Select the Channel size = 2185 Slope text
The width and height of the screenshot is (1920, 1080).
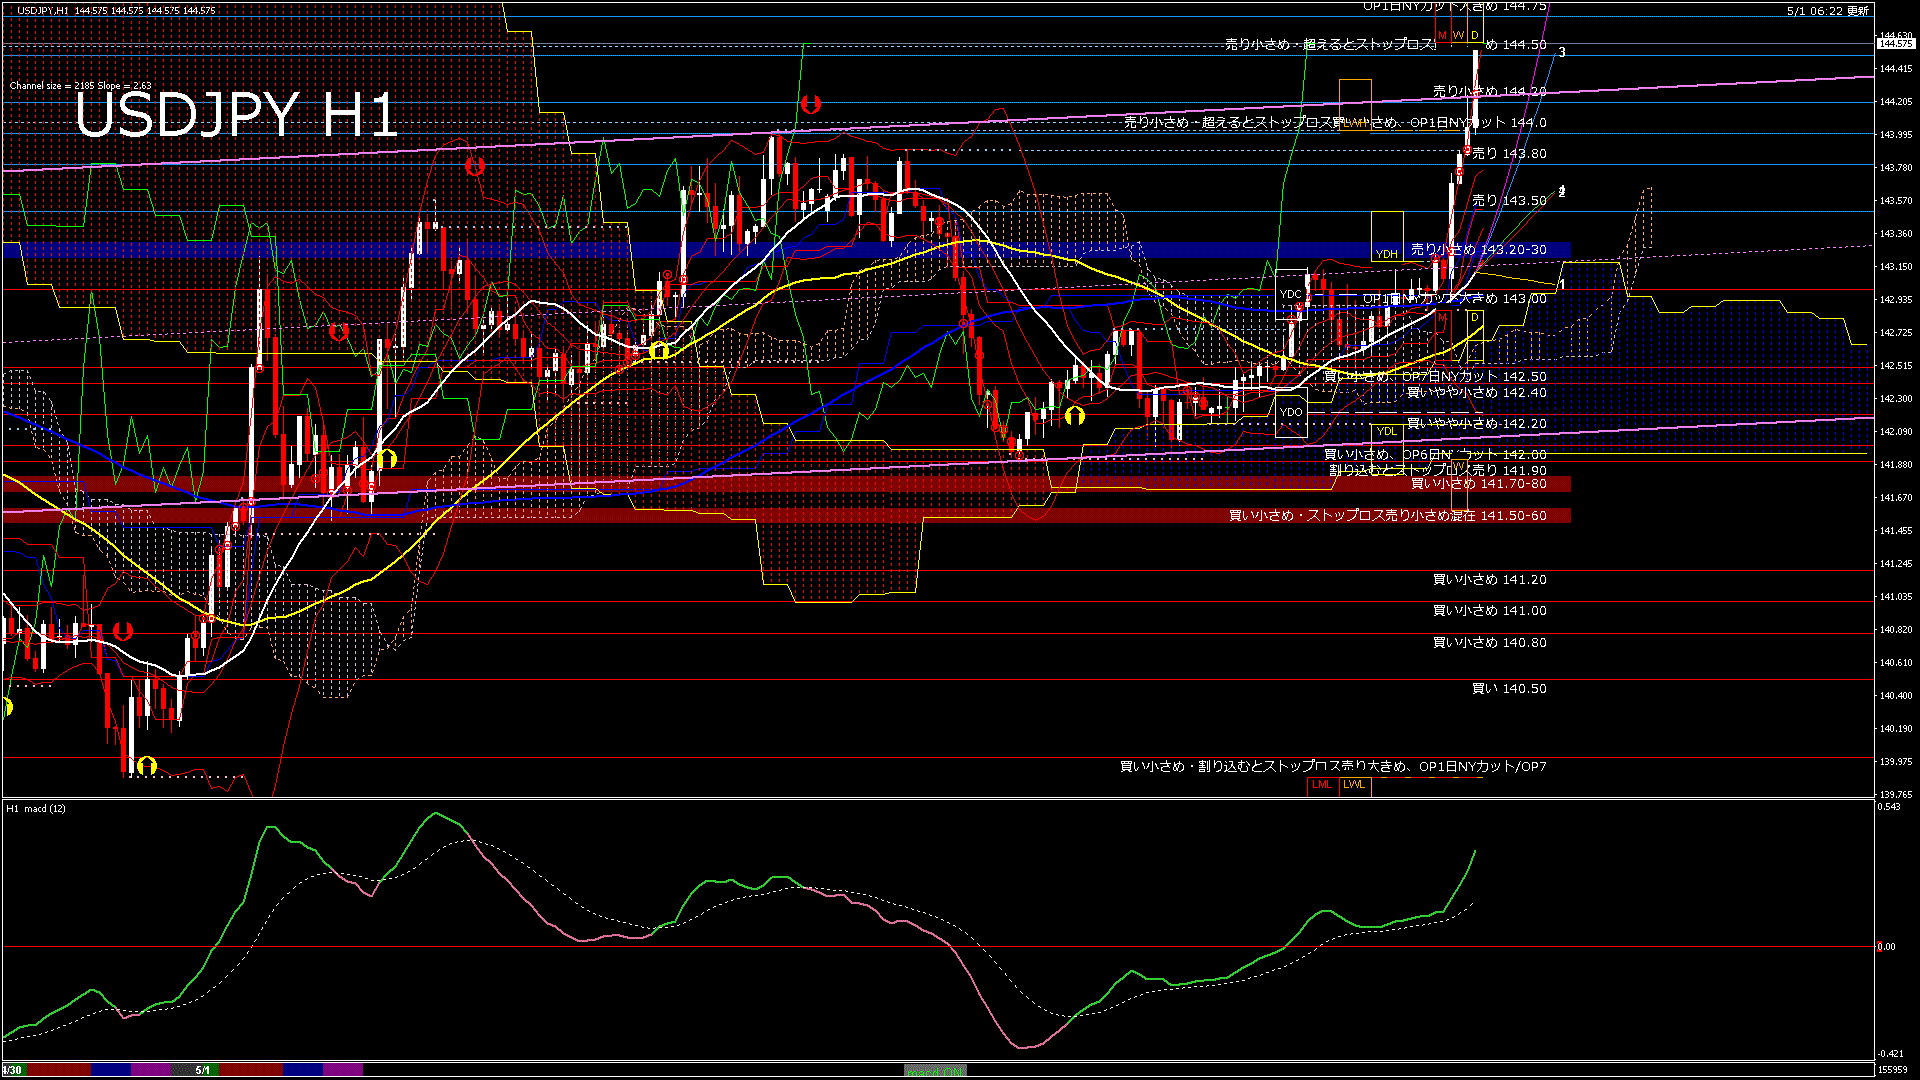[80, 86]
